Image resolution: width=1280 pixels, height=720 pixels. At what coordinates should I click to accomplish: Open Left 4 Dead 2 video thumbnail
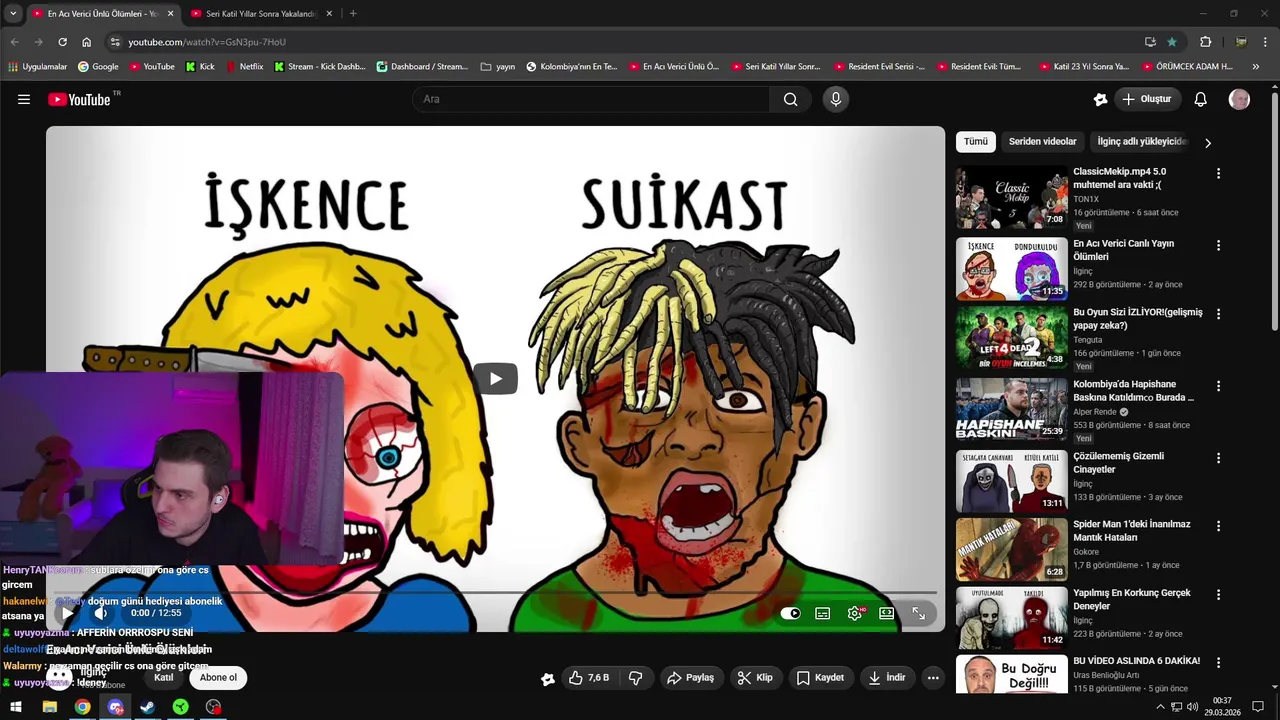[x=1012, y=337]
